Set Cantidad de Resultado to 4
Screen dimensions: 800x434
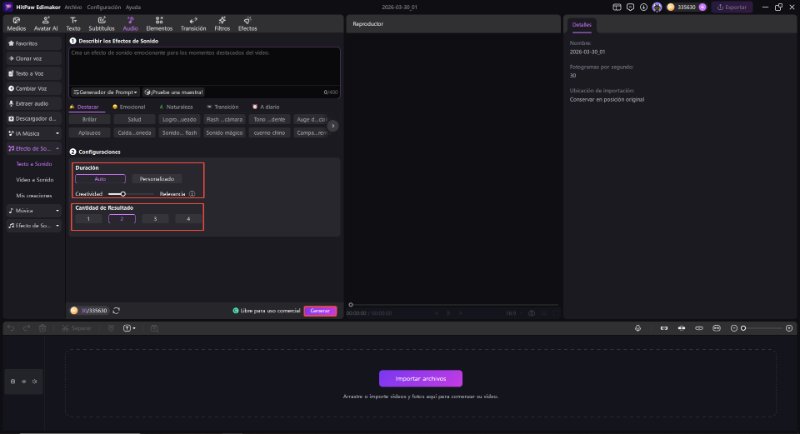pos(188,219)
